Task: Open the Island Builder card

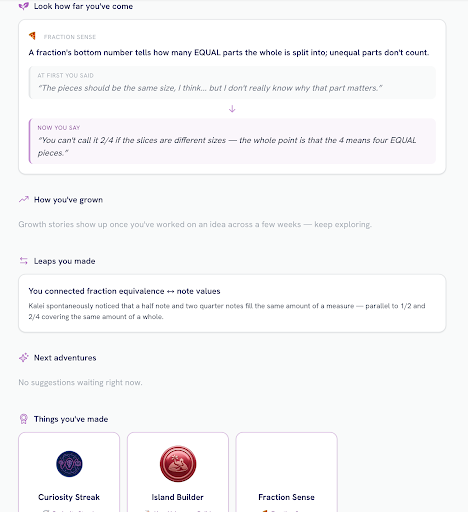Action: [178, 472]
